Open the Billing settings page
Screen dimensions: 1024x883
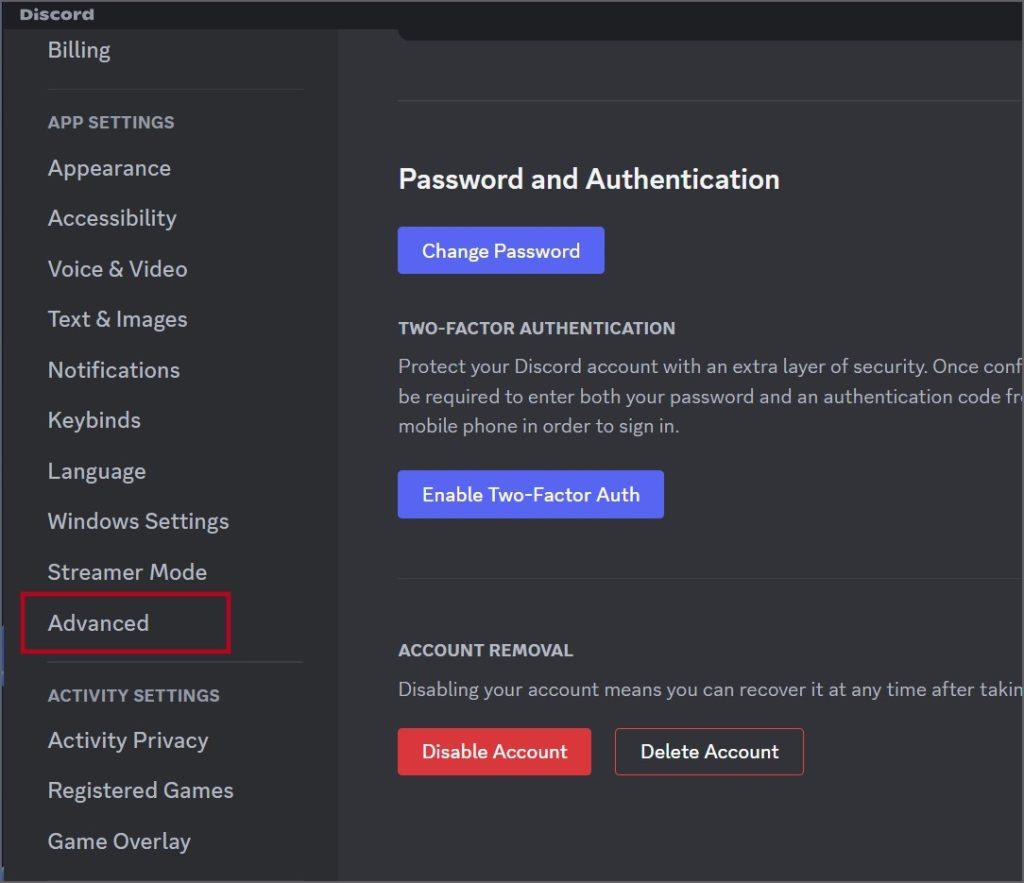pos(79,50)
